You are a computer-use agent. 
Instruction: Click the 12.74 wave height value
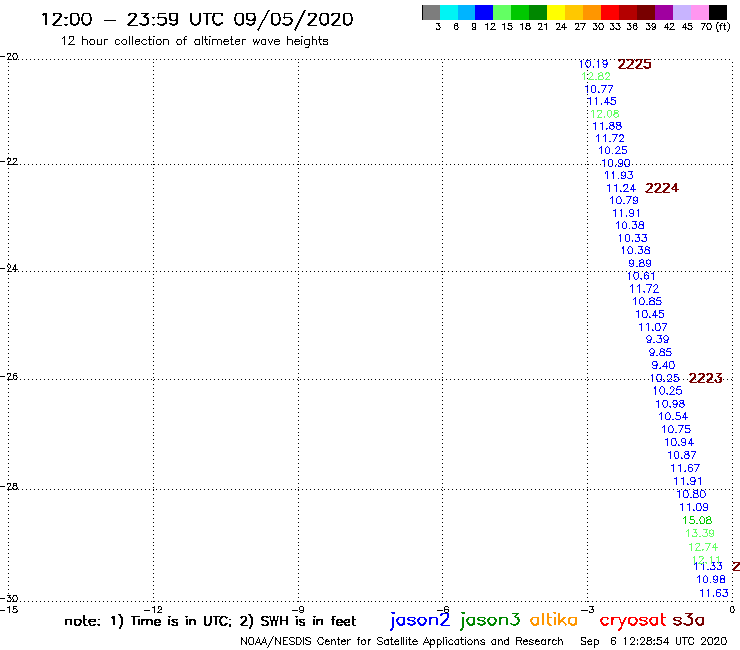click(x=703, y=547)
